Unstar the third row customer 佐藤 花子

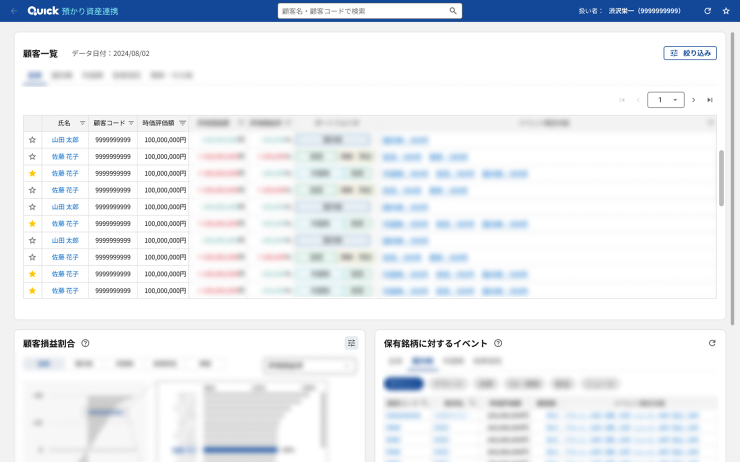click(x=32, y=173)
